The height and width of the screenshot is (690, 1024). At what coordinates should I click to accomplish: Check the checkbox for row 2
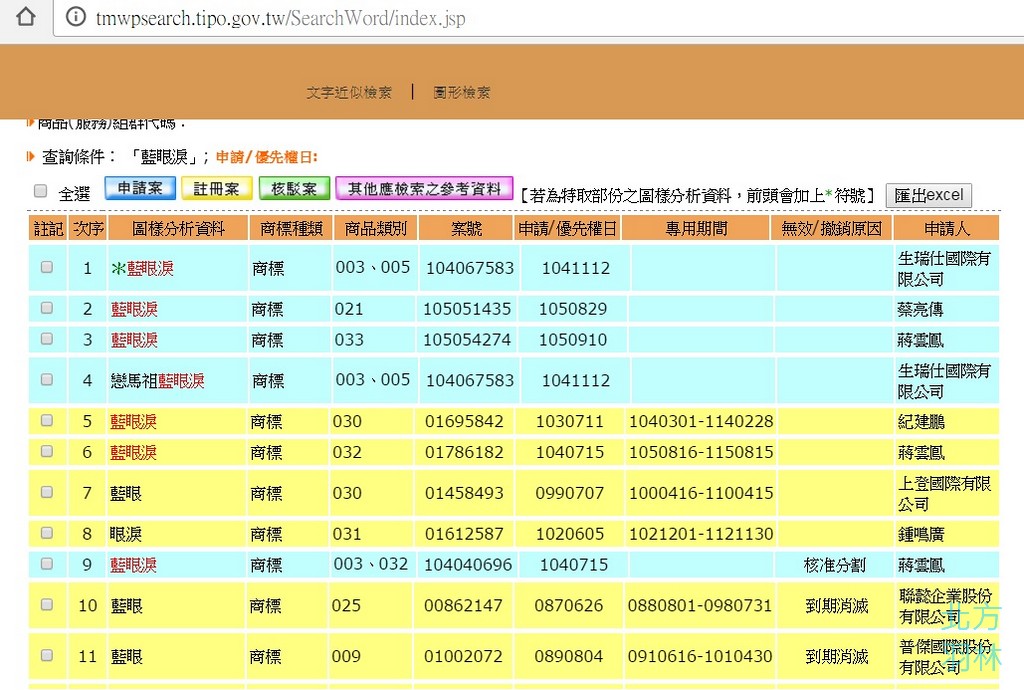pyautogui.click(x=47, y=307)
